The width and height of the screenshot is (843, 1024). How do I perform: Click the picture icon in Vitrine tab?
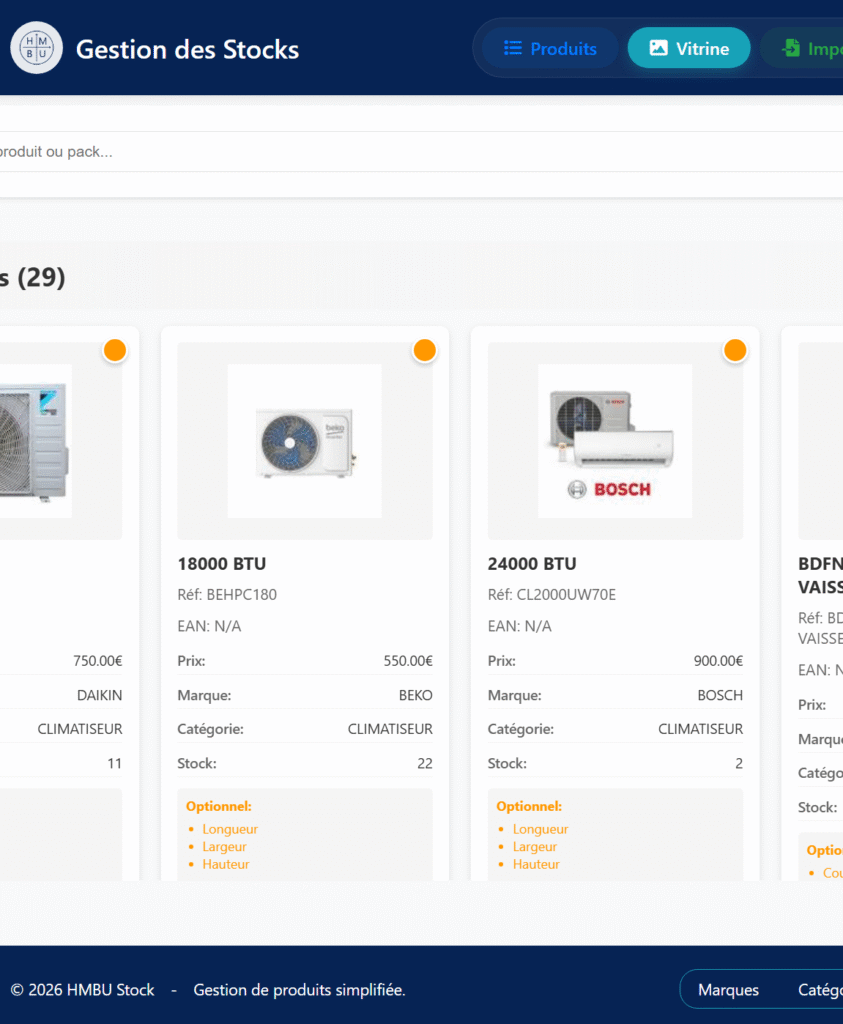tap(658, 48)
